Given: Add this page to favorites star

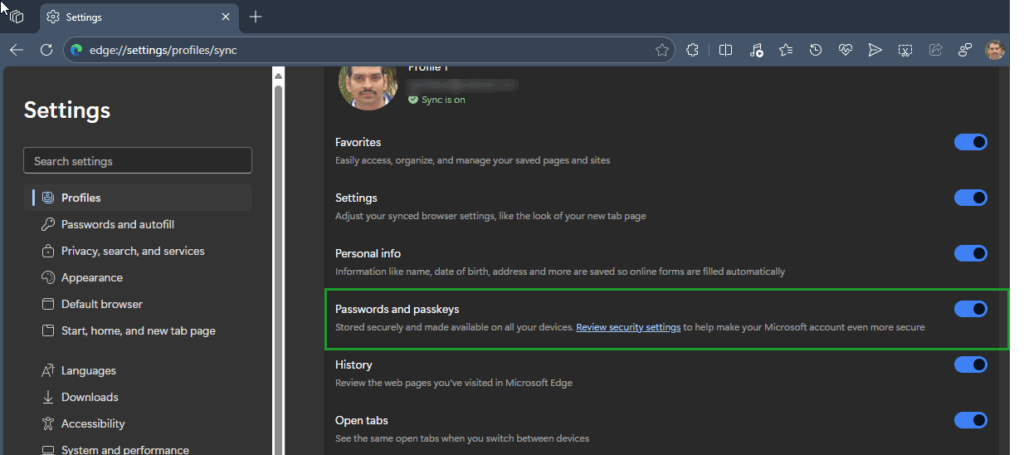Looking at the screenshot, I should click(662, 50).
